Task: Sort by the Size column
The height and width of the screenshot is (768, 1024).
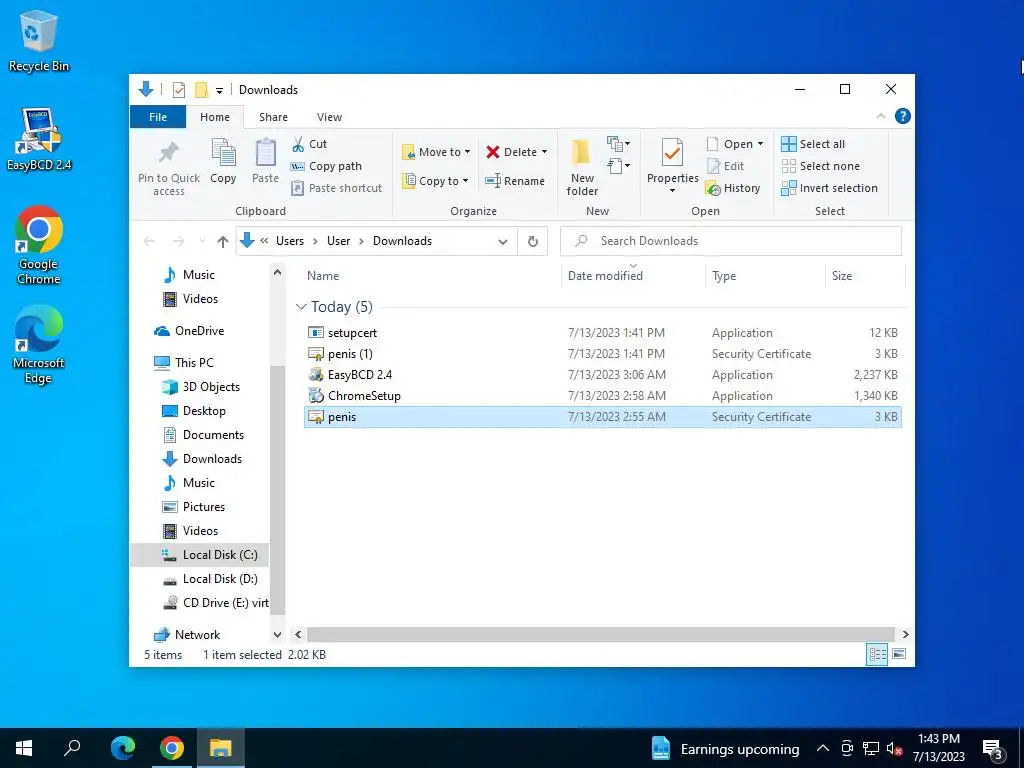Action: click(865, 276)
